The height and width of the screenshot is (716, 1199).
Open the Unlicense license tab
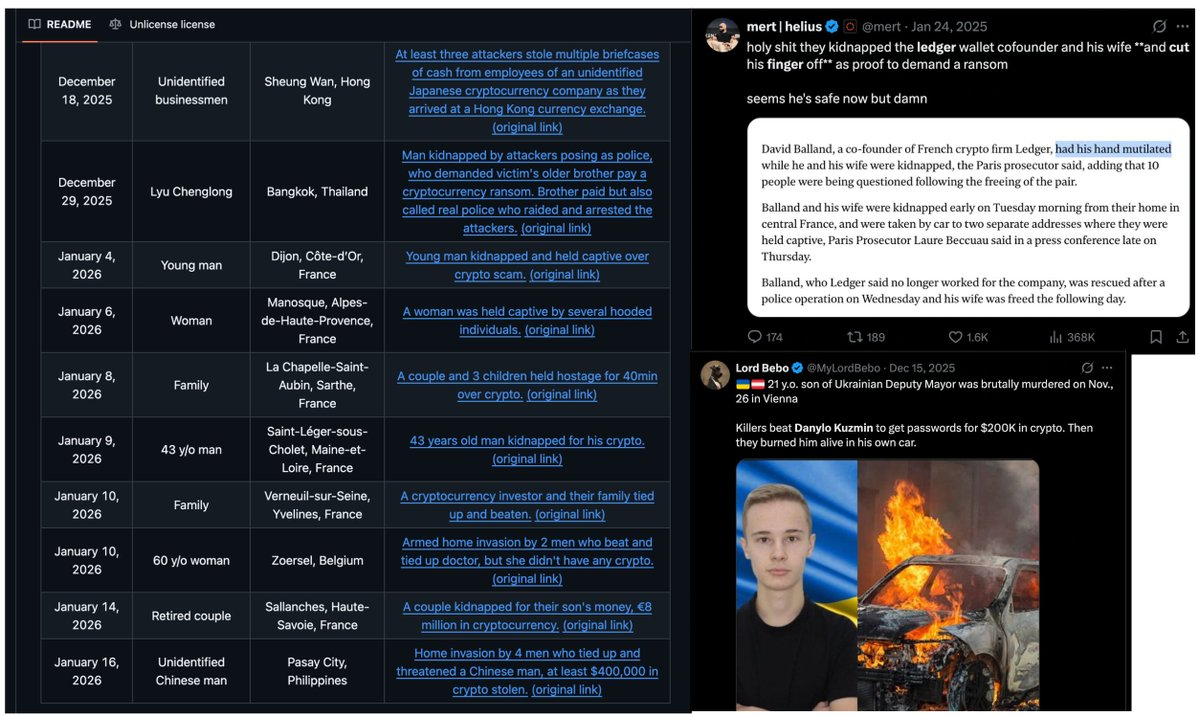(x=162, y=24)
